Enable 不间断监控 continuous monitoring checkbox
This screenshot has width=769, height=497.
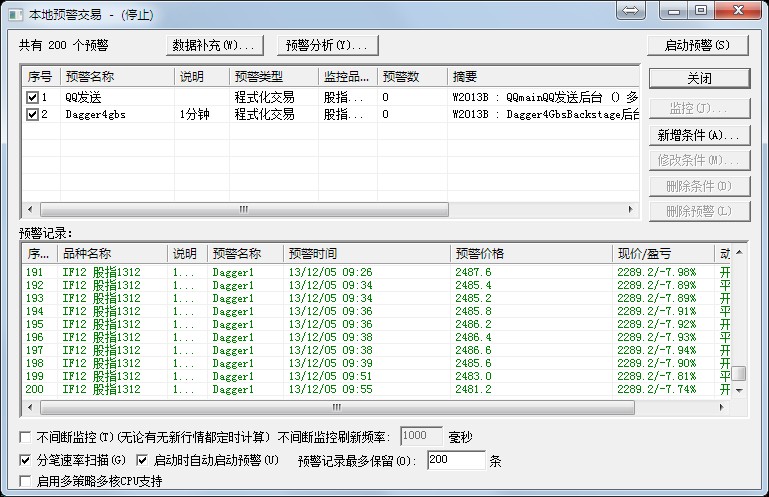tap(25, 437)
